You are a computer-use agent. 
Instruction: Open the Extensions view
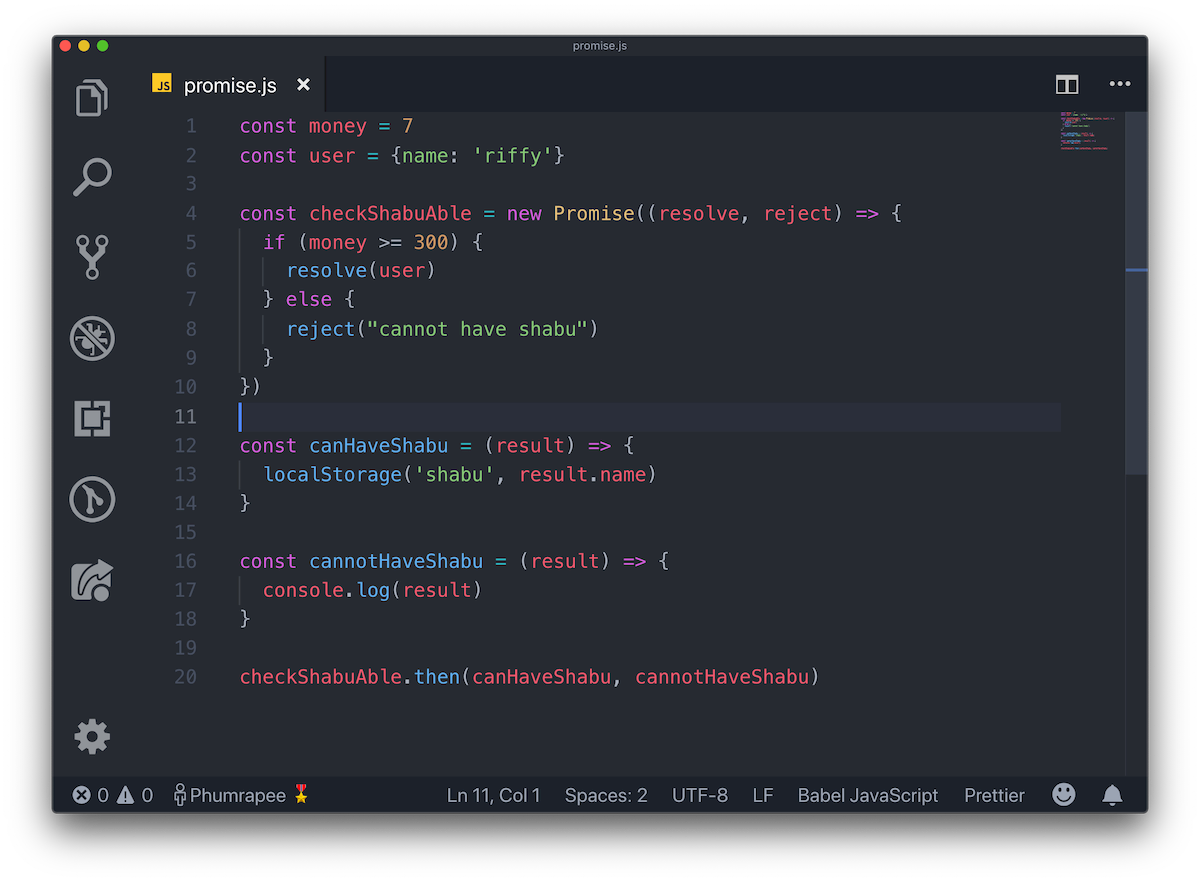[x=92, y=418]
